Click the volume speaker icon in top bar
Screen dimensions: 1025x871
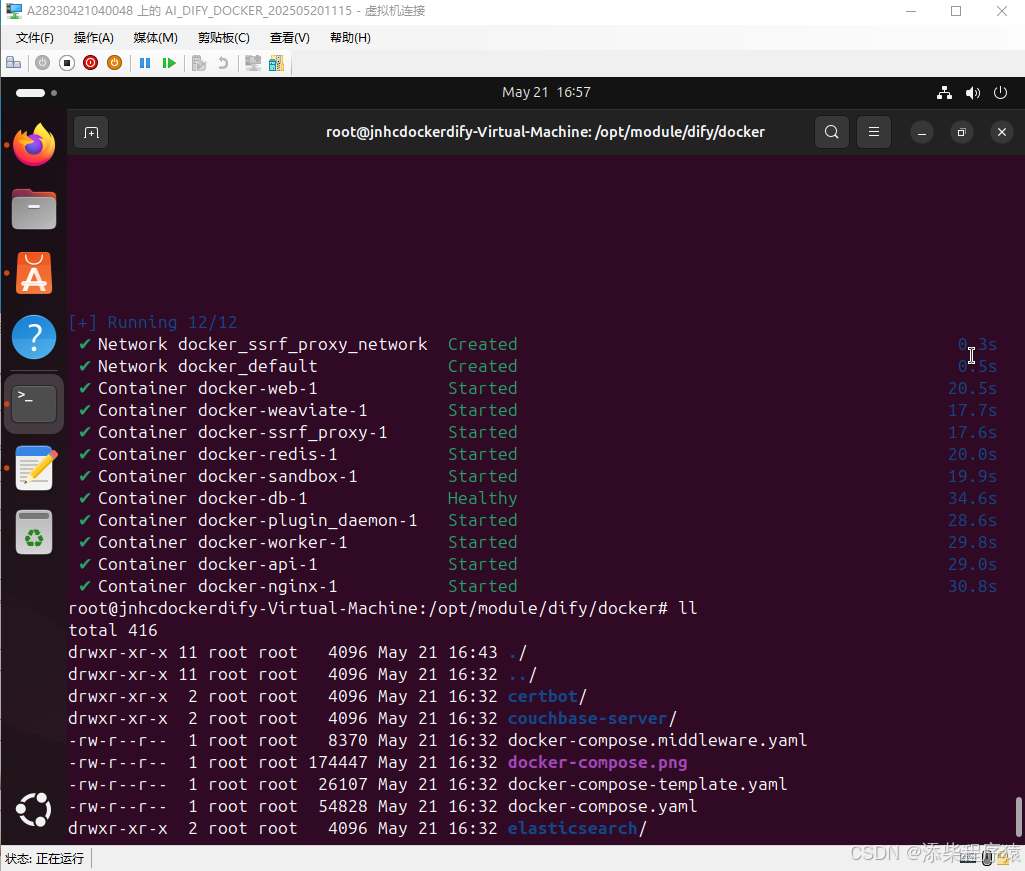point(973,93)
